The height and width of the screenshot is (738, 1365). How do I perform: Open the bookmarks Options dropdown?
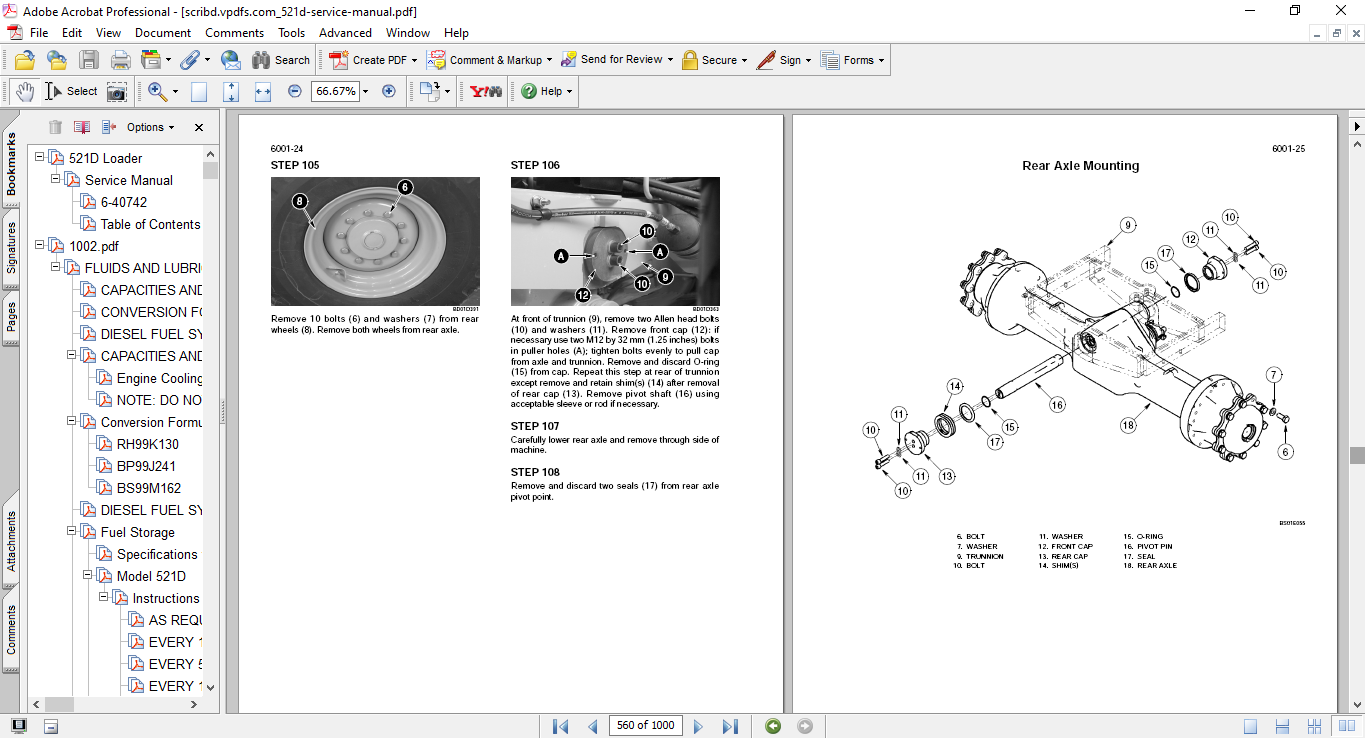point(150,127)
